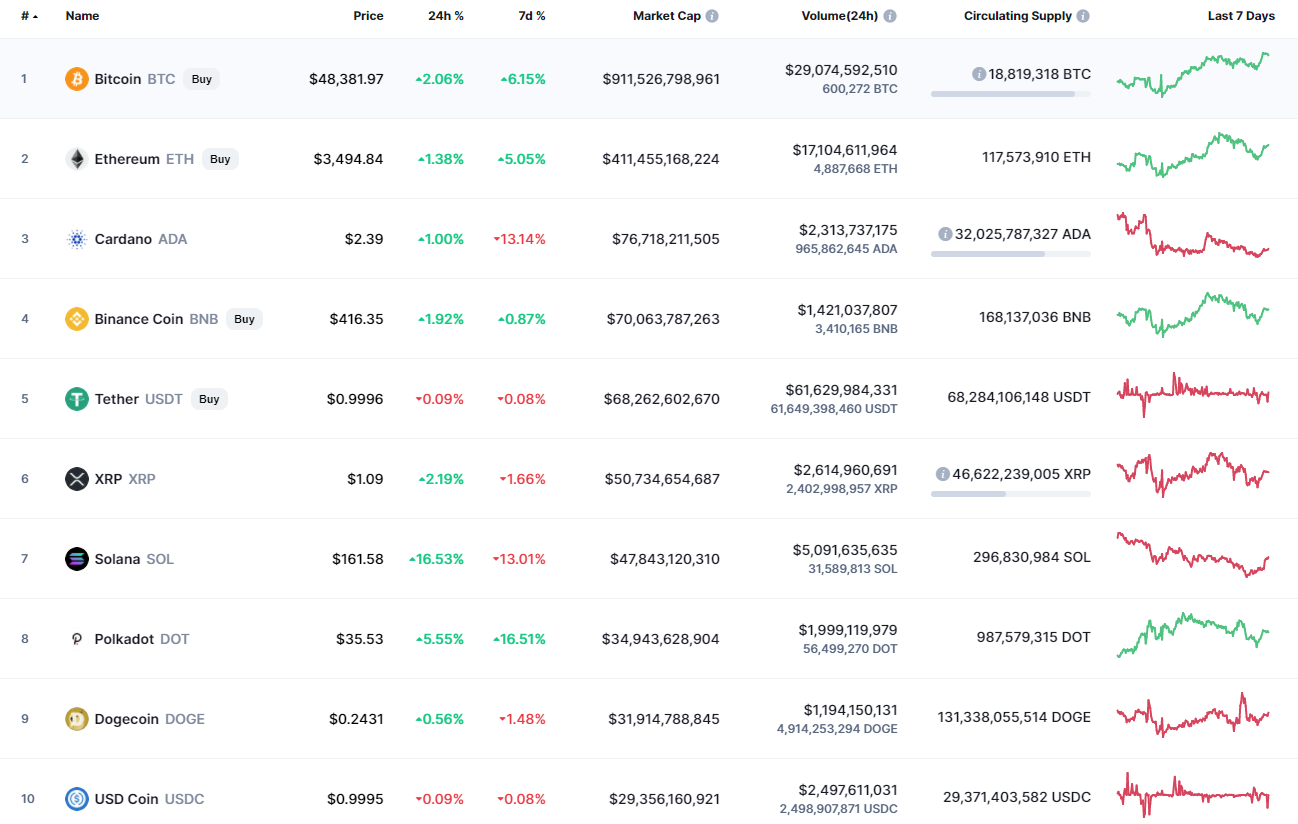Click Cardano circulating supply progress bar
Viewport: 1298px width, 824px height.
1011,254
